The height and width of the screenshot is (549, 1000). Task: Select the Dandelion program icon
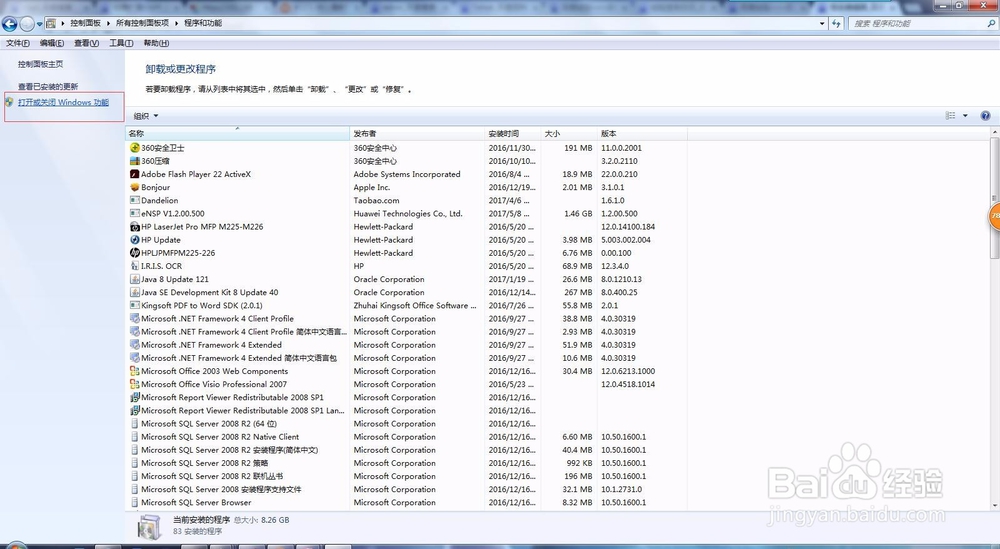pyautogui.click(x=135, y=200)
